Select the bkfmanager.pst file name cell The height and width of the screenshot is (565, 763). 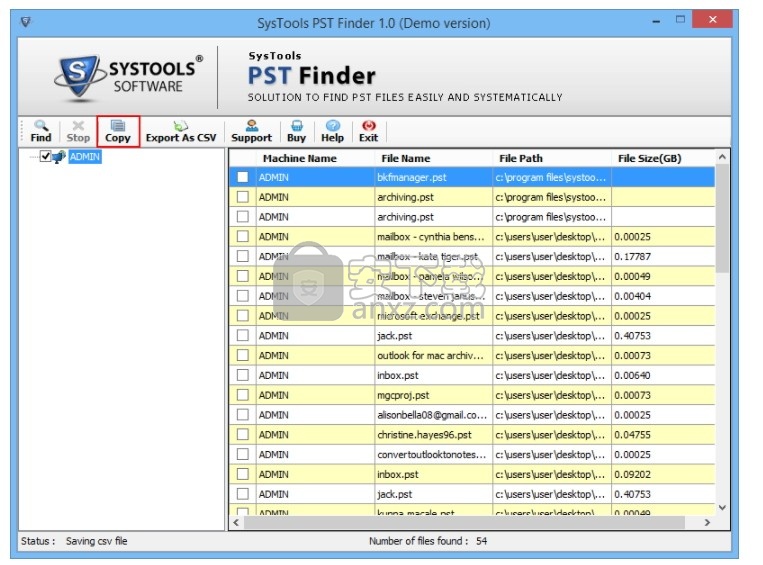click(434, 177)
